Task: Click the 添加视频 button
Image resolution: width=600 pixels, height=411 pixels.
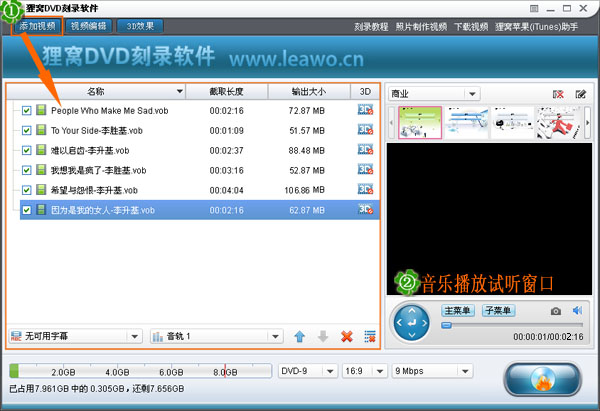Action: click(38, 26)
